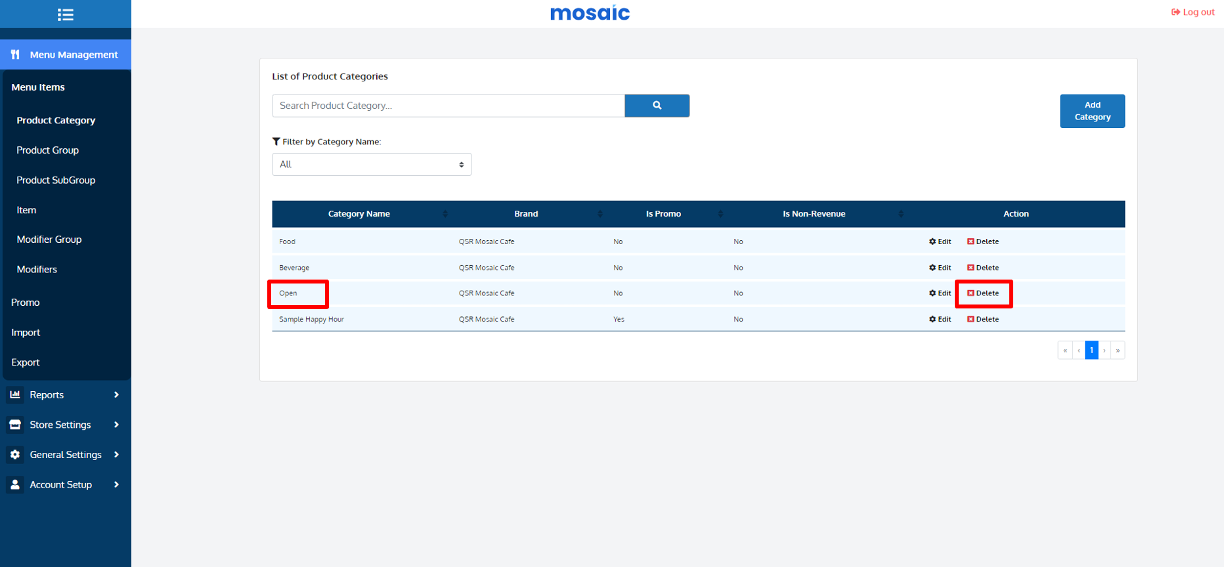
Task: Click the hamburger list icon in sidebar header
Action: [65, 14]
